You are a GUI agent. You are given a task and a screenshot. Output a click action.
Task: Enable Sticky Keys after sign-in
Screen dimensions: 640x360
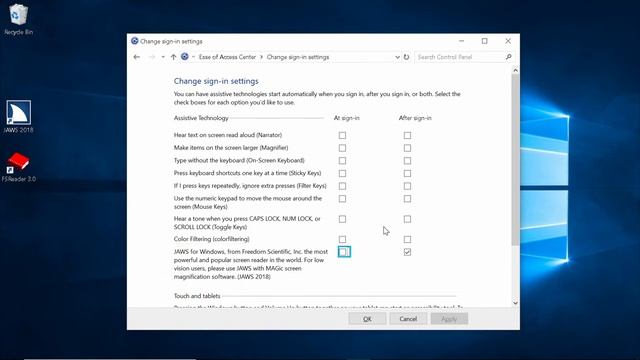(x=407, y=173)
